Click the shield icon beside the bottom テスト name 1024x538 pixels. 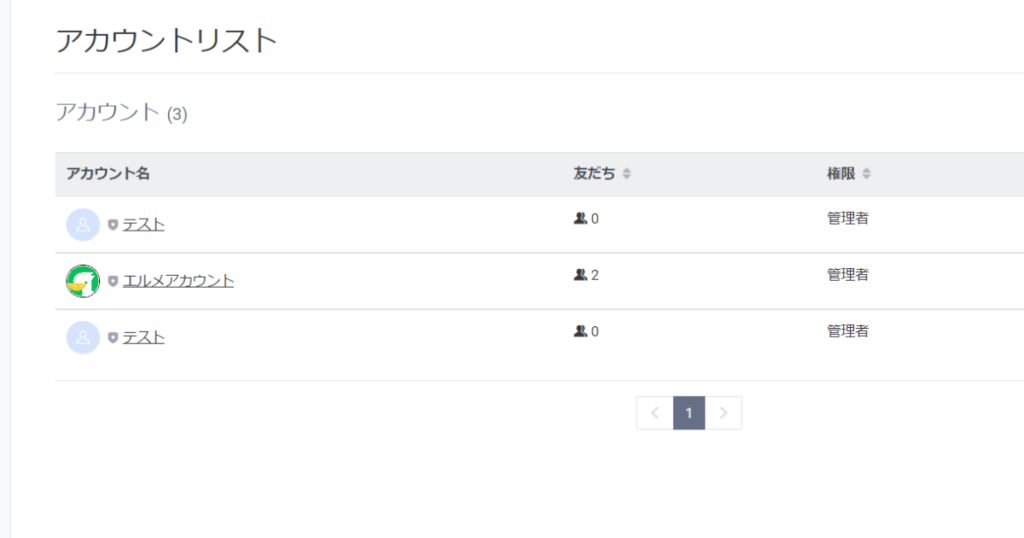pyautogui.click(x=113, y=338)
